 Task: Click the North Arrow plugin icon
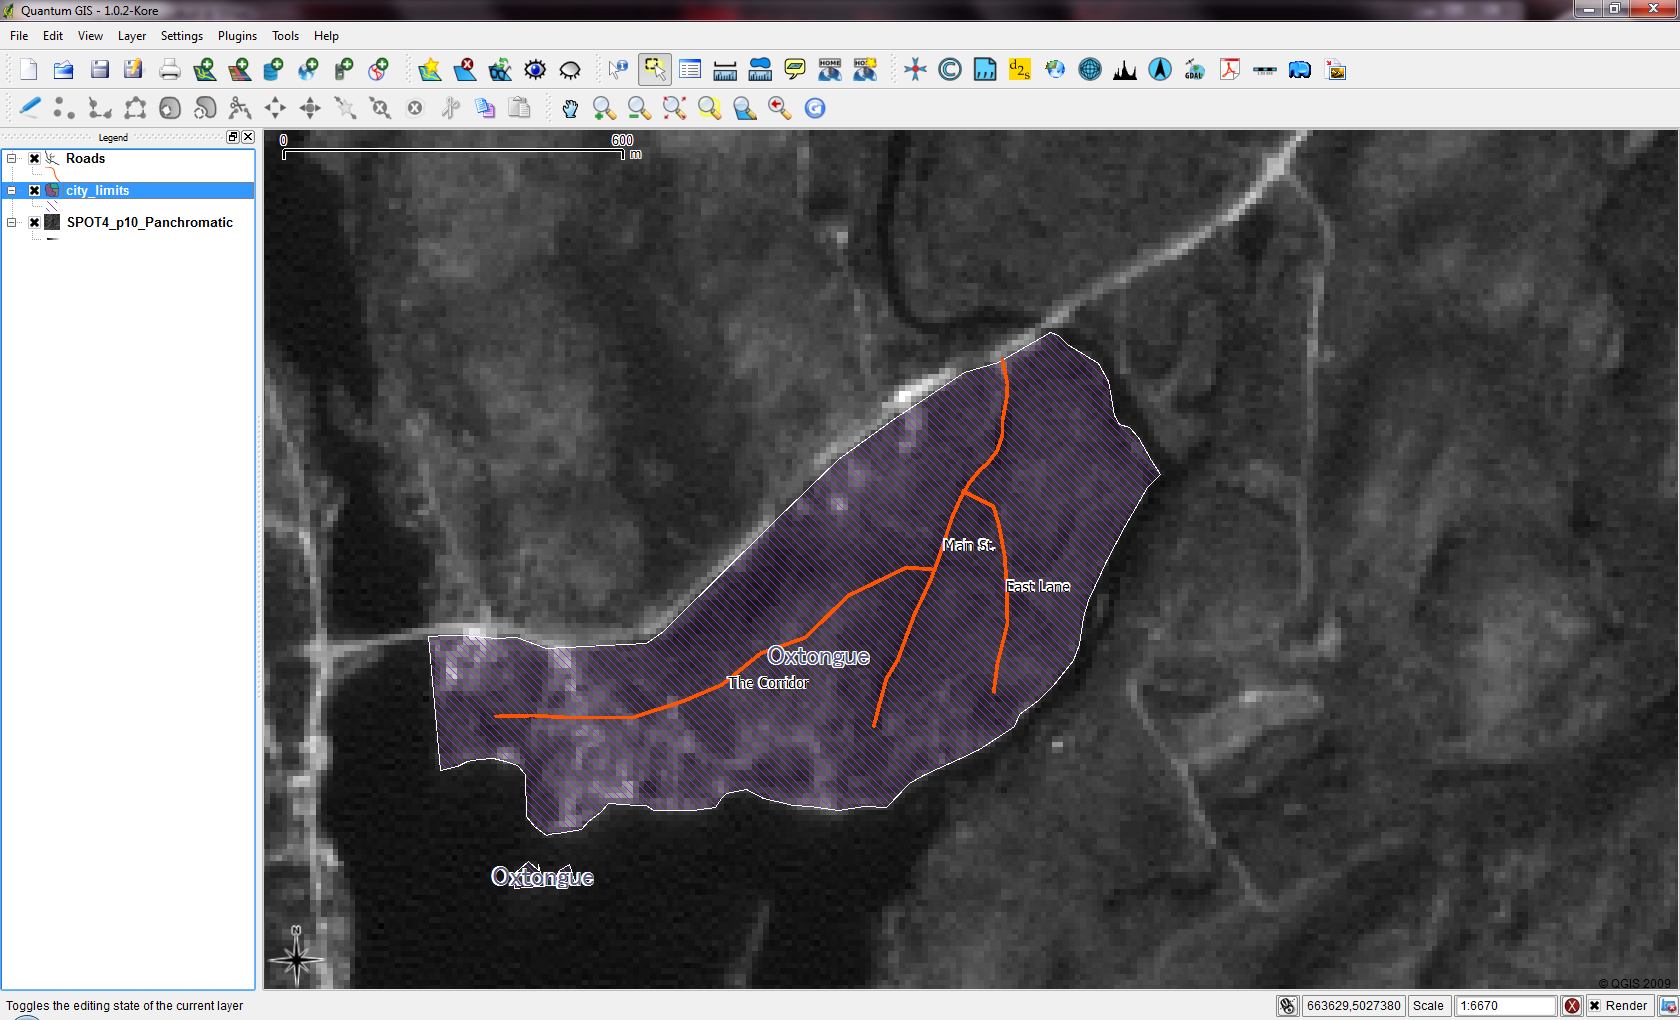[1160, 70]
